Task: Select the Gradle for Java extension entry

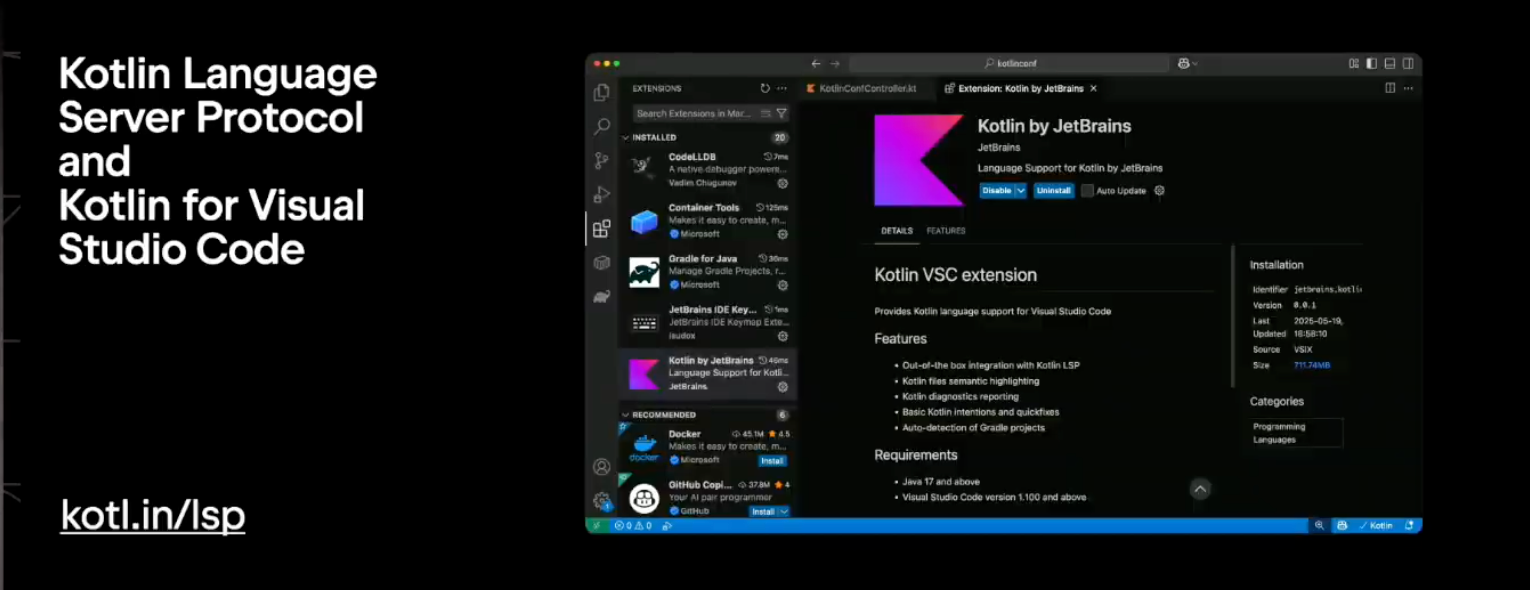Action: click(x=707, y=272)
